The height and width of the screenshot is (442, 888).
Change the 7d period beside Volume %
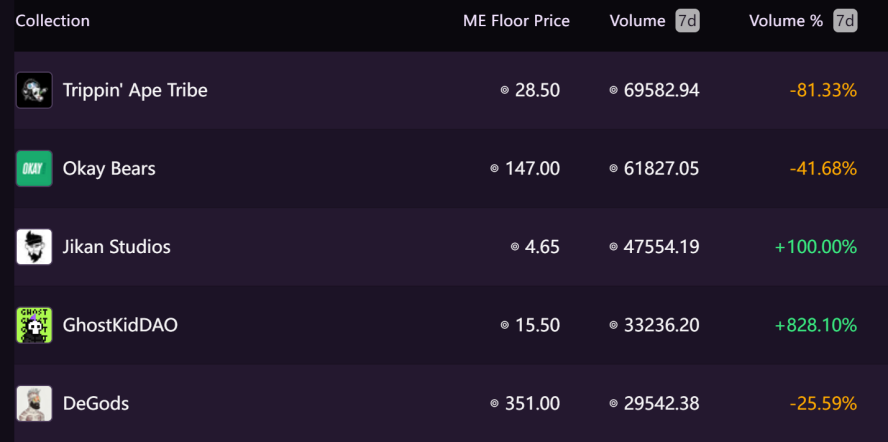click(845, 22)
